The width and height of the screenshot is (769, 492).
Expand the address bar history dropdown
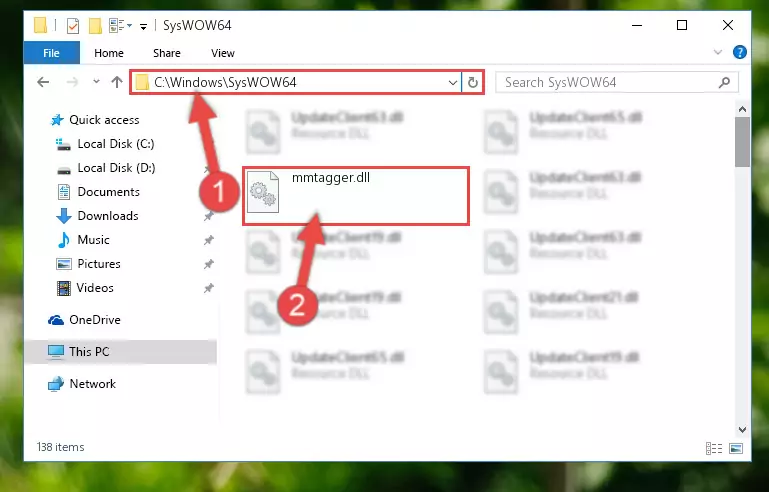tap(453, 82)
